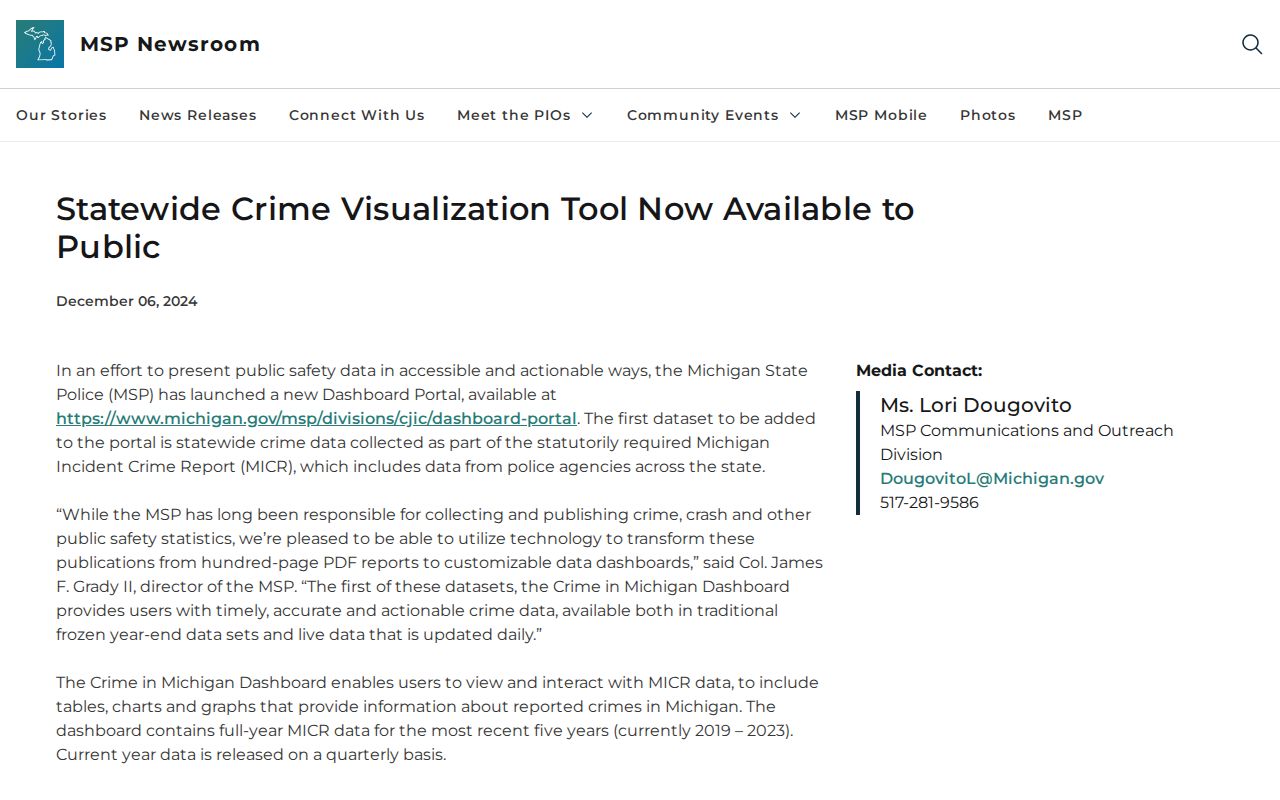Click the article headline text
The height and width of the screenshot is (800, 1280).
[x=485, y=227]
